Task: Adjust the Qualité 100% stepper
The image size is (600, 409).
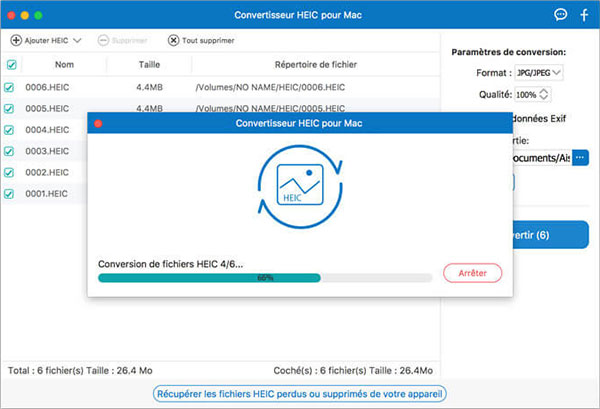Action: click(x=544, y=95)
